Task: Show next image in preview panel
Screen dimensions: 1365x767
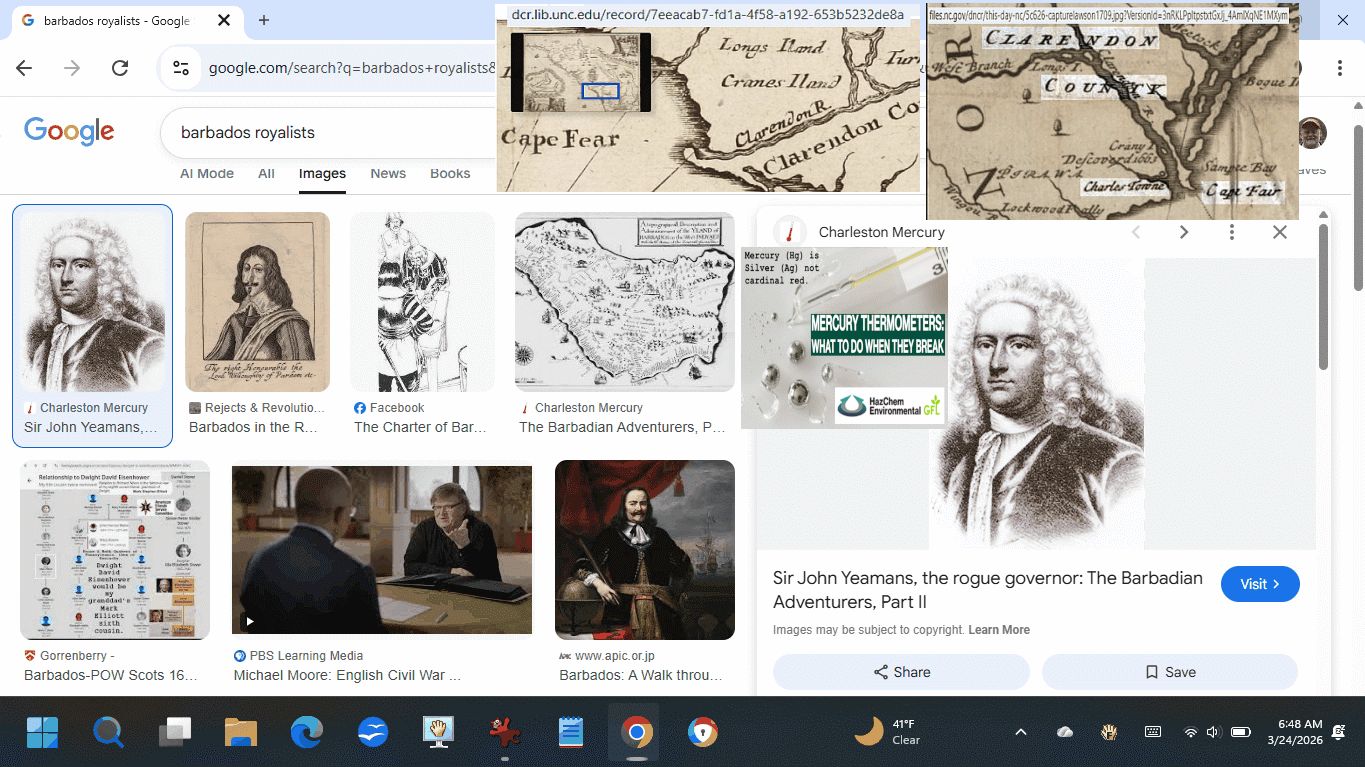Action: click(1184, 232)
